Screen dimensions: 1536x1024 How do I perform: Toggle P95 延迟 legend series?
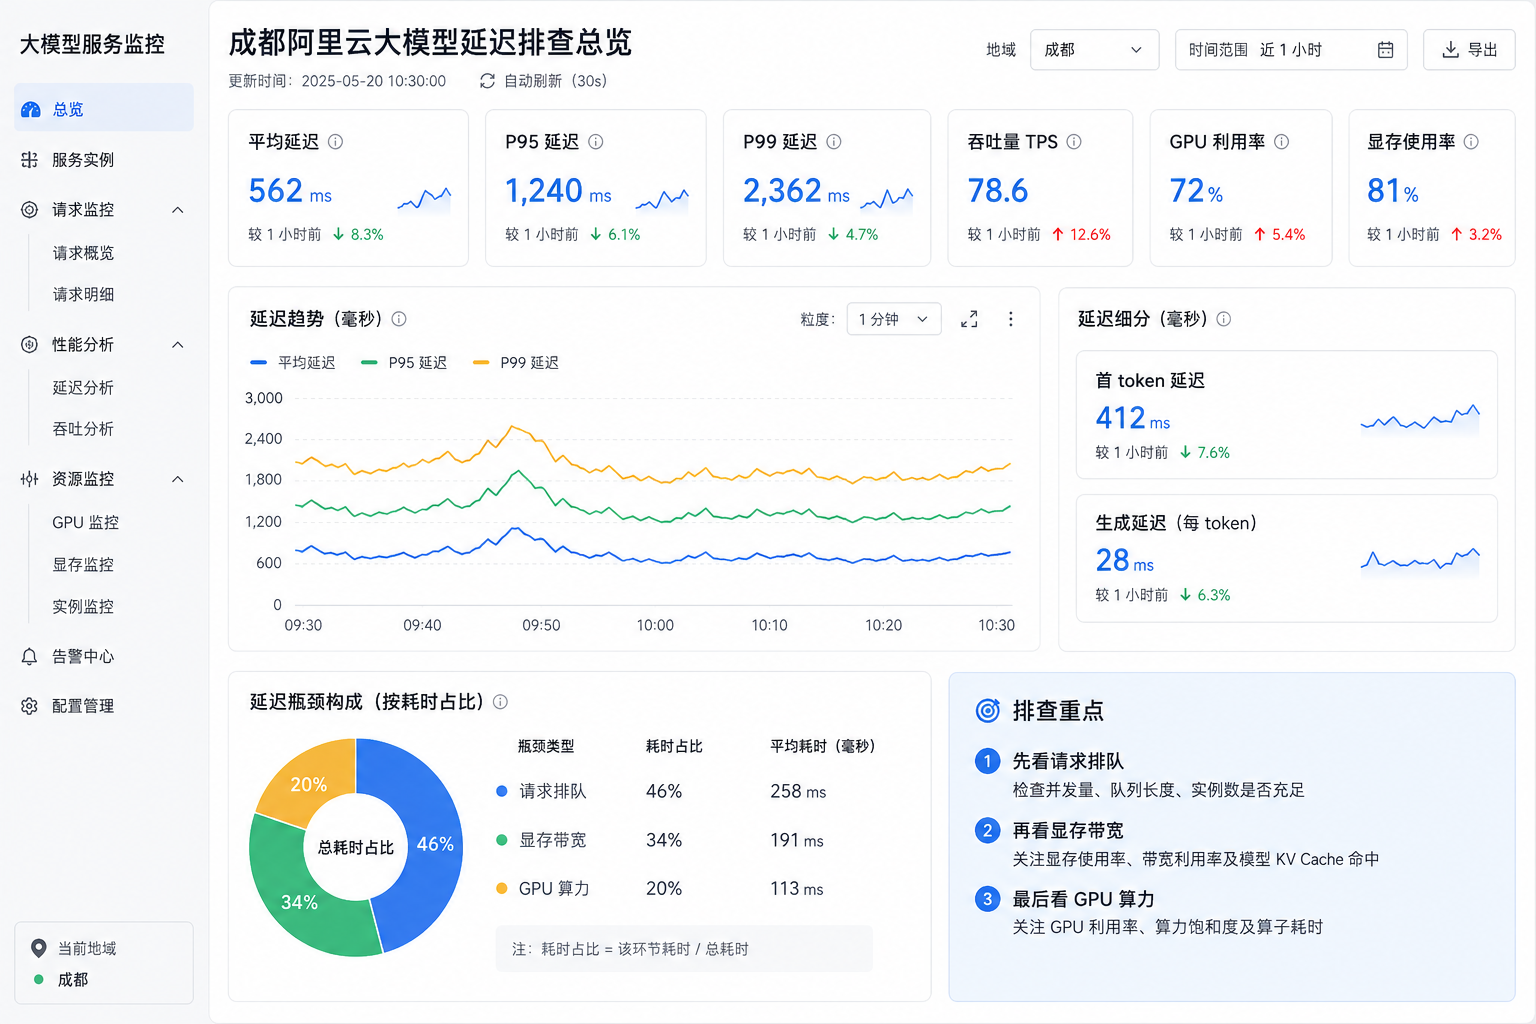pos(404,363)
